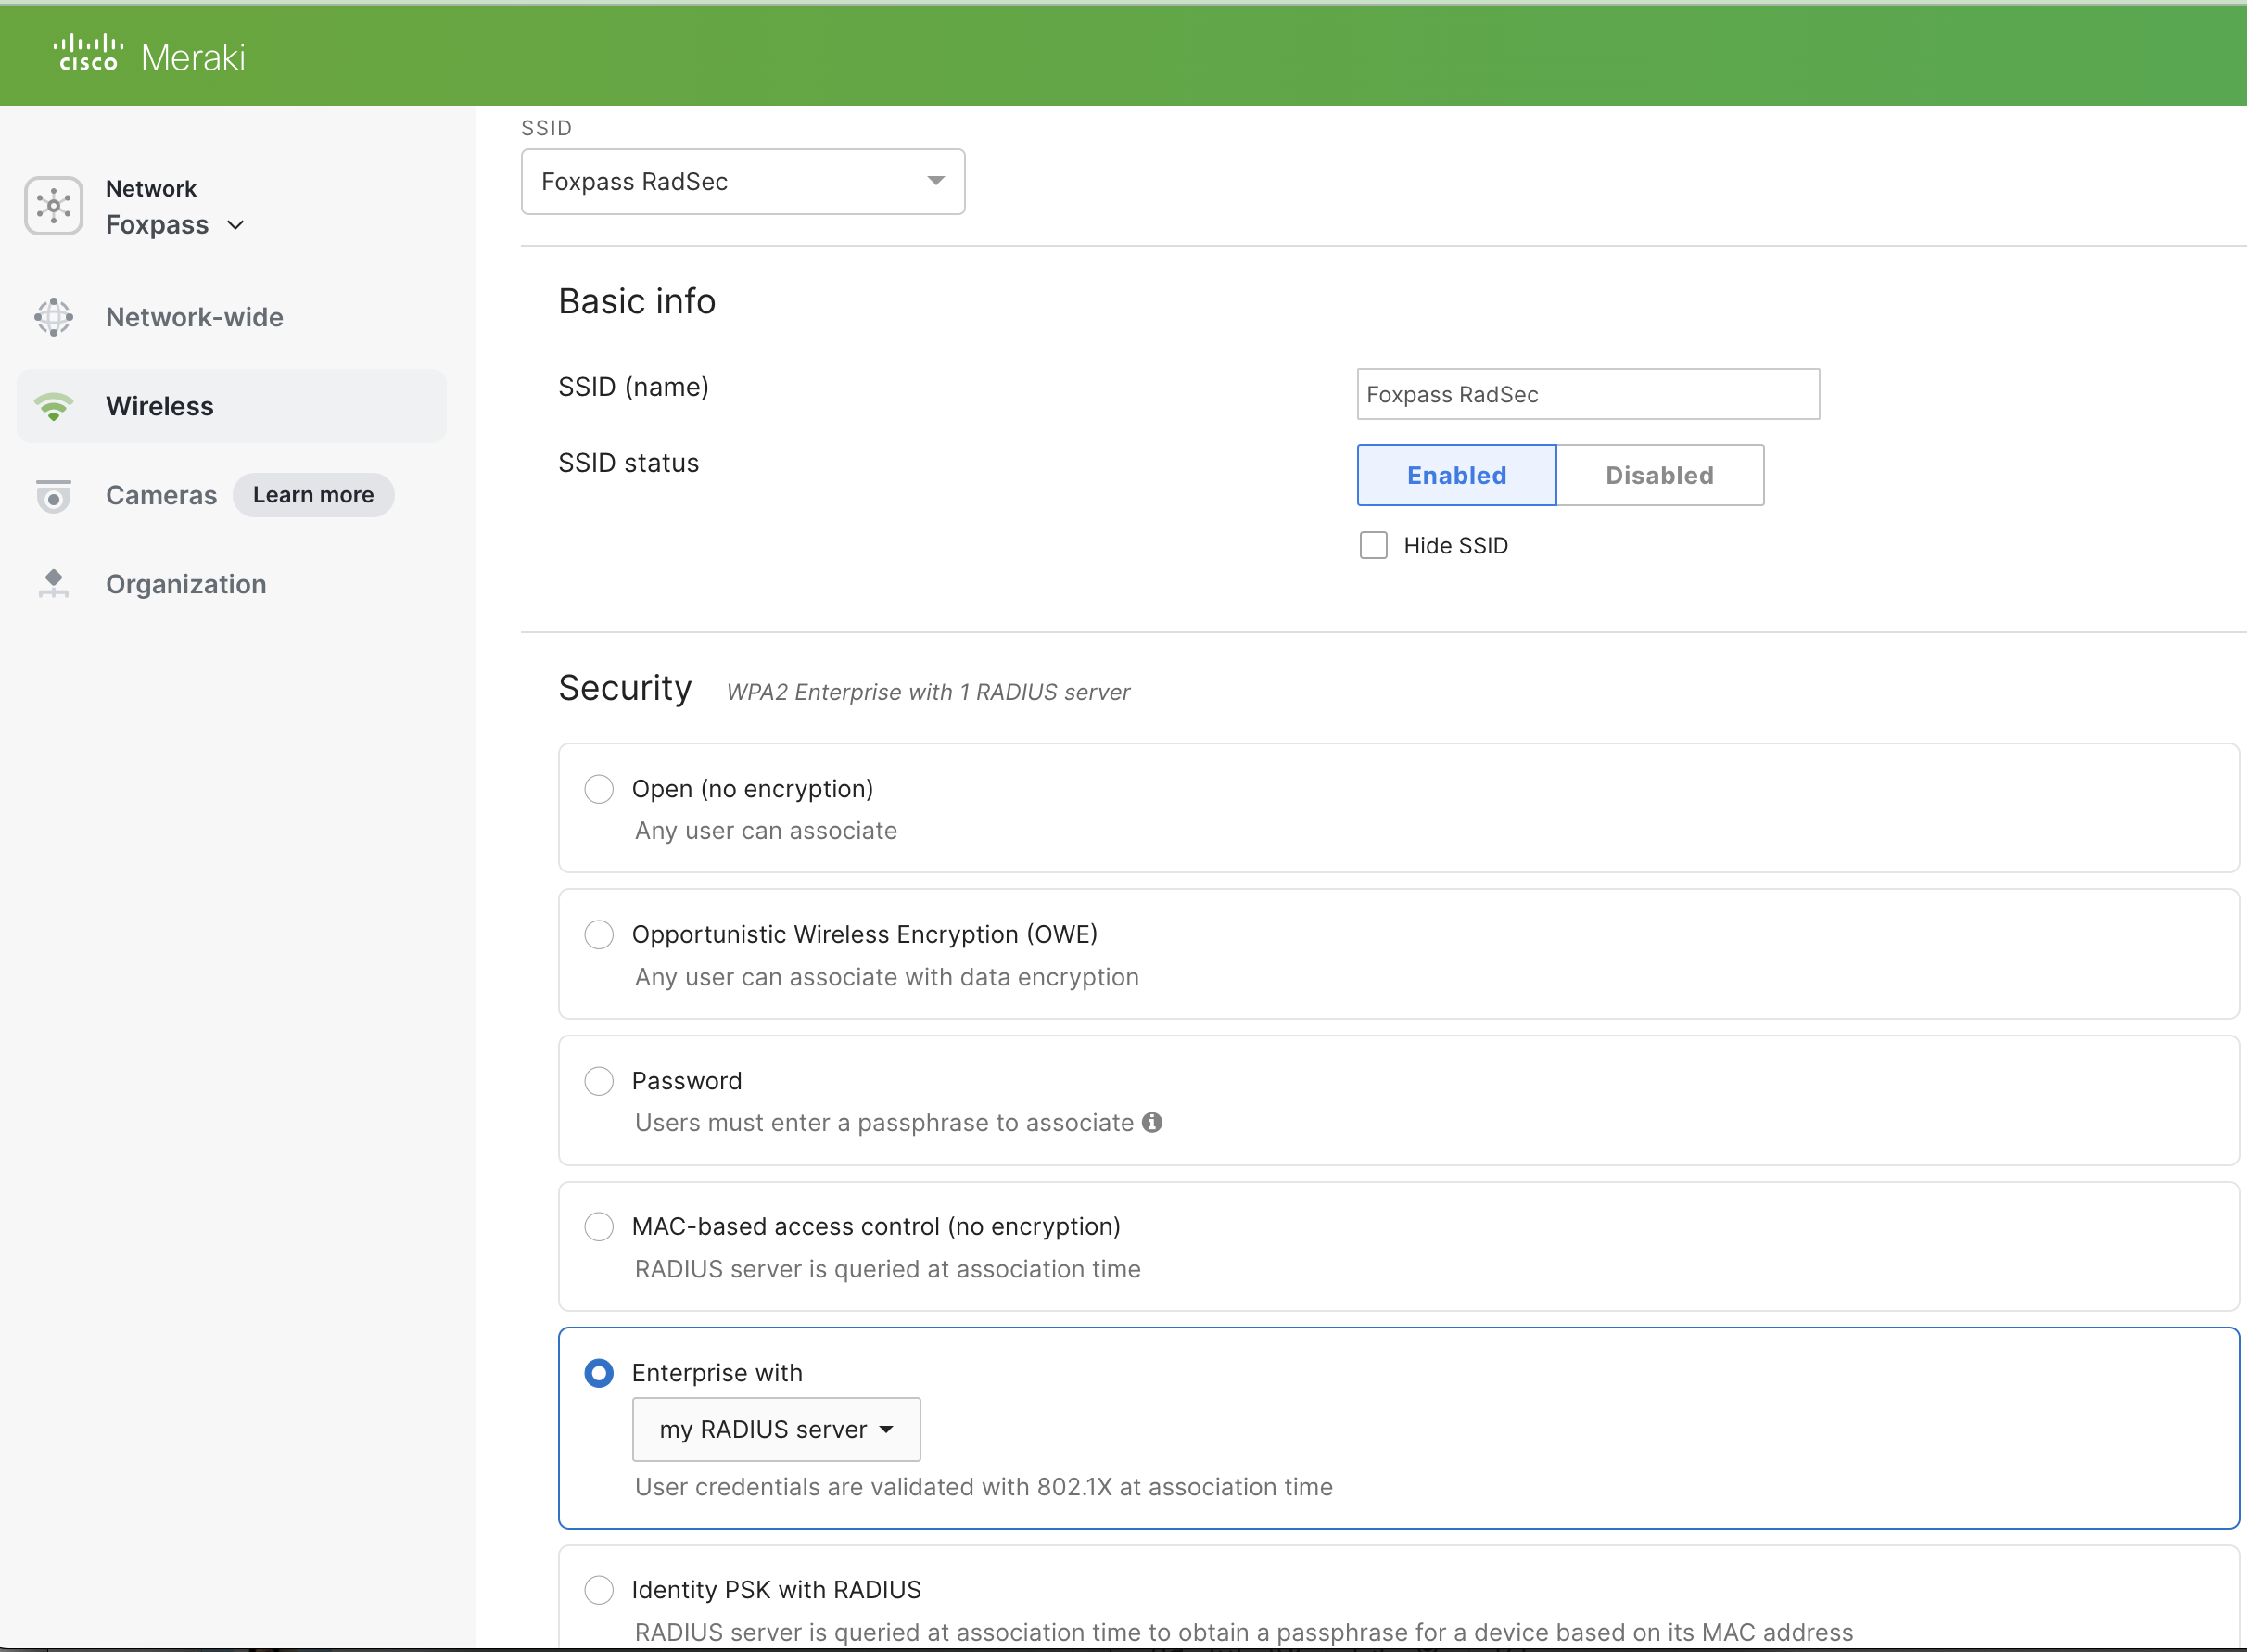Open the SSID Foxpass RadSec dropdown
This screenshot has height=1652, width=2247.
tap(743, 181)
